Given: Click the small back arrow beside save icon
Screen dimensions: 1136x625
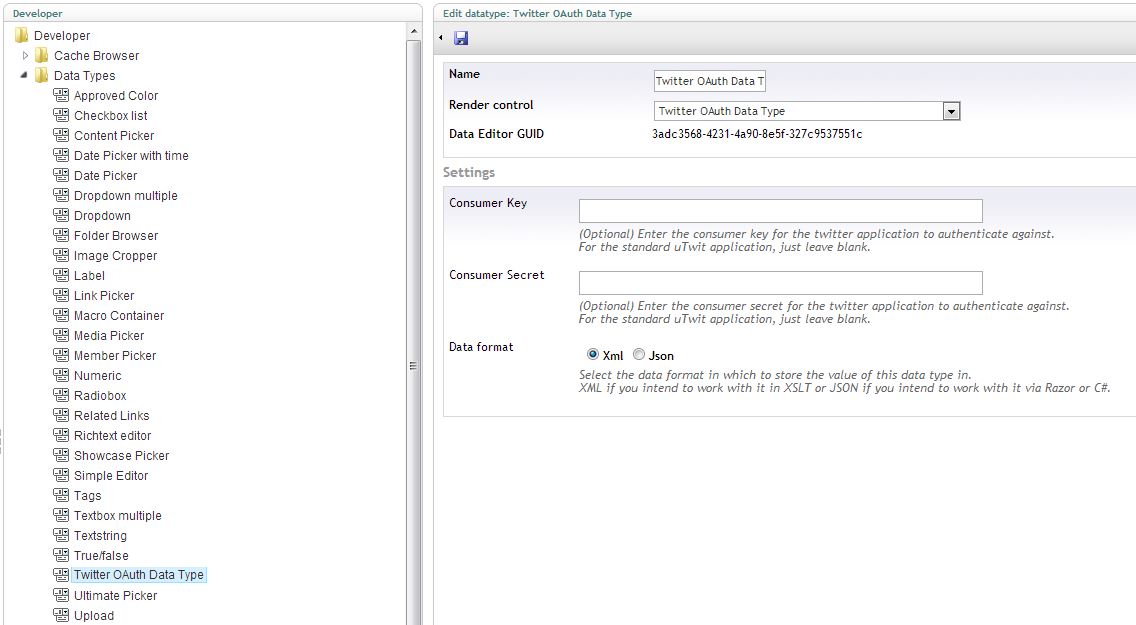Looking at the screenshot, I should [440, 38].
